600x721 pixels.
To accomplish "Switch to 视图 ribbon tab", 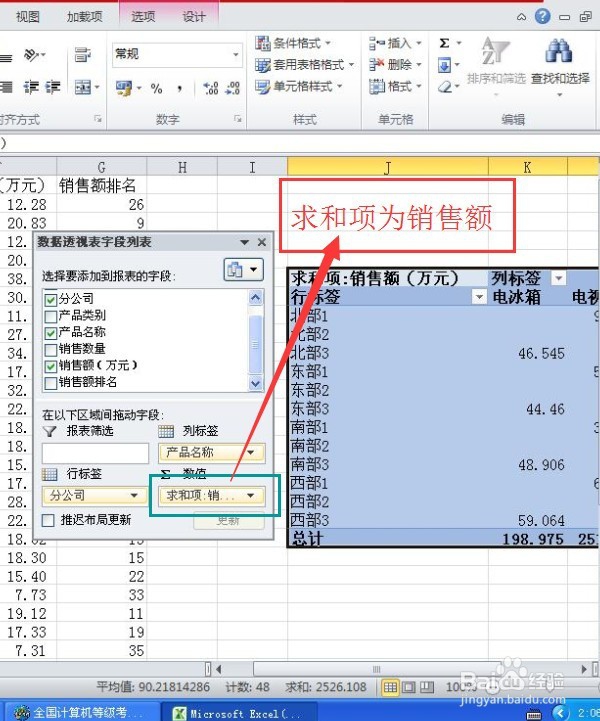I will pos(28,17).
